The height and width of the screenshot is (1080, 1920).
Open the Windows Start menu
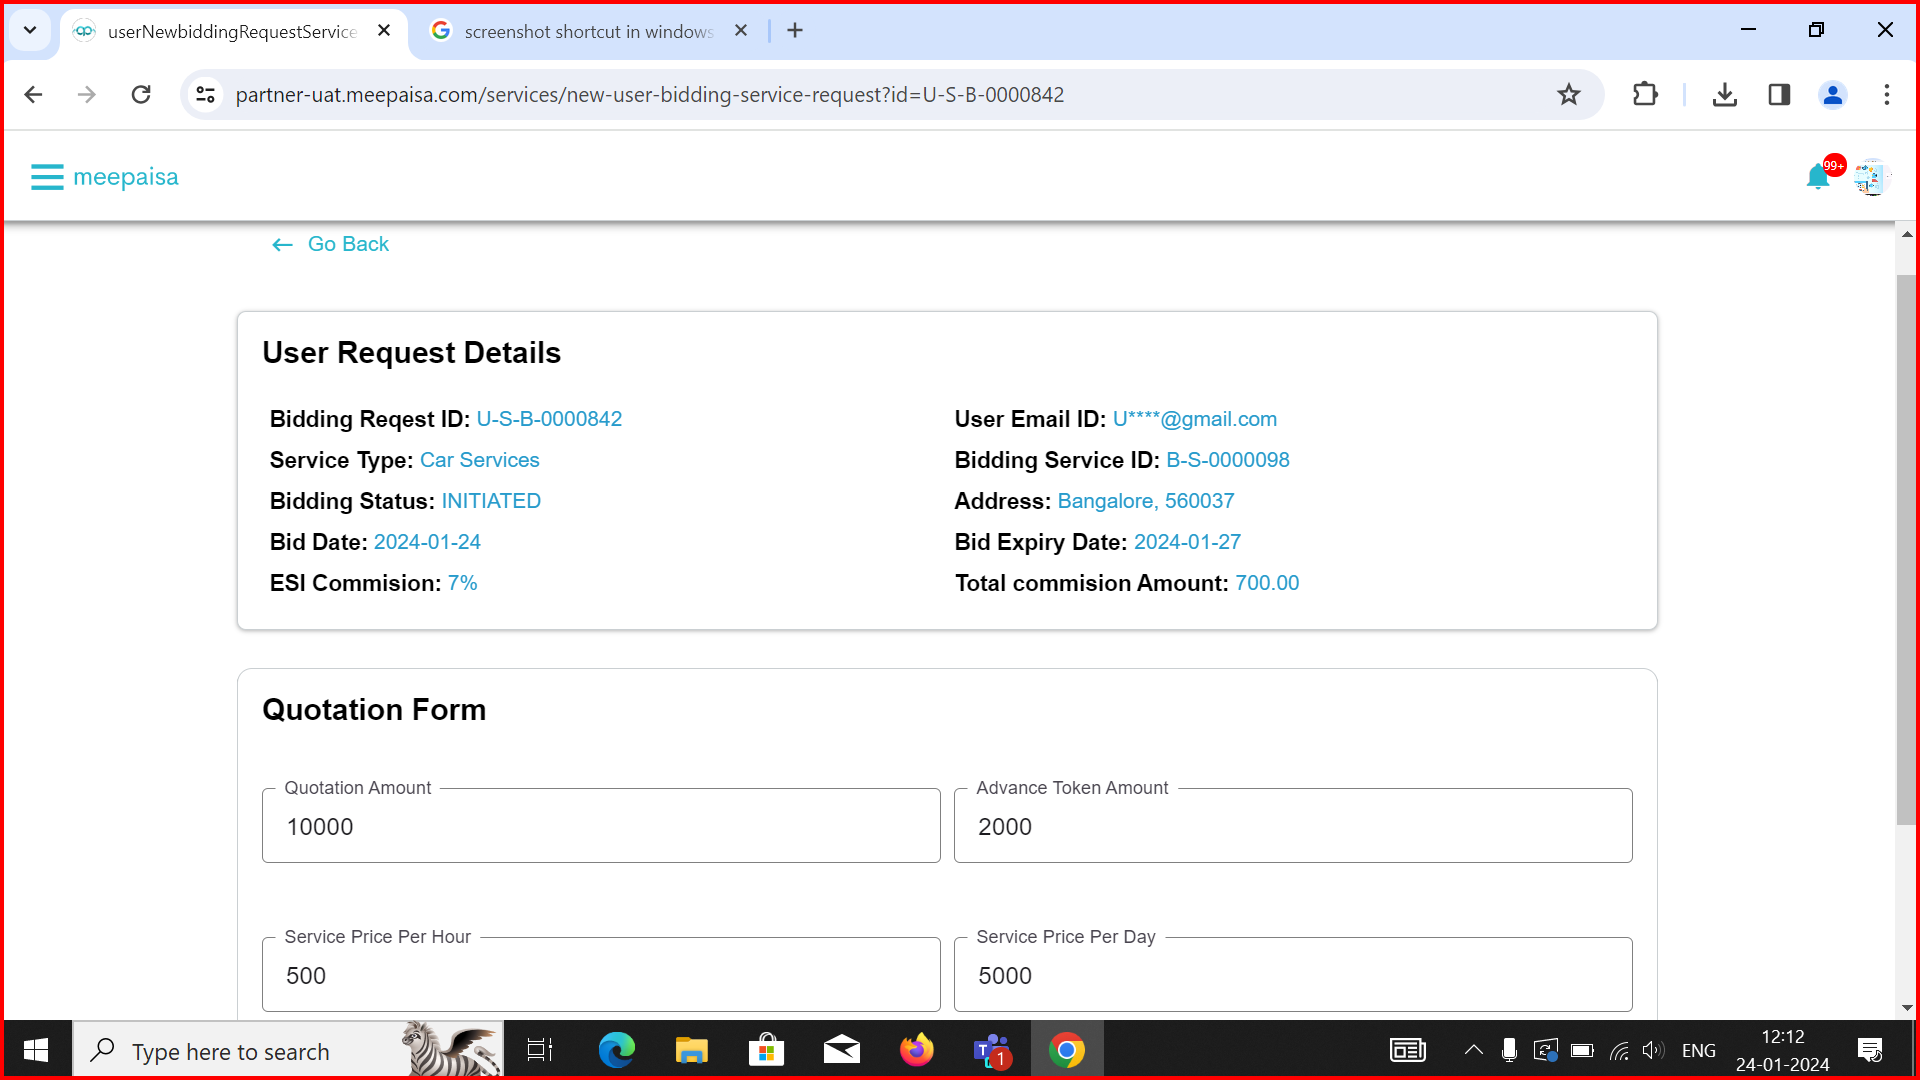[36, 1050]
